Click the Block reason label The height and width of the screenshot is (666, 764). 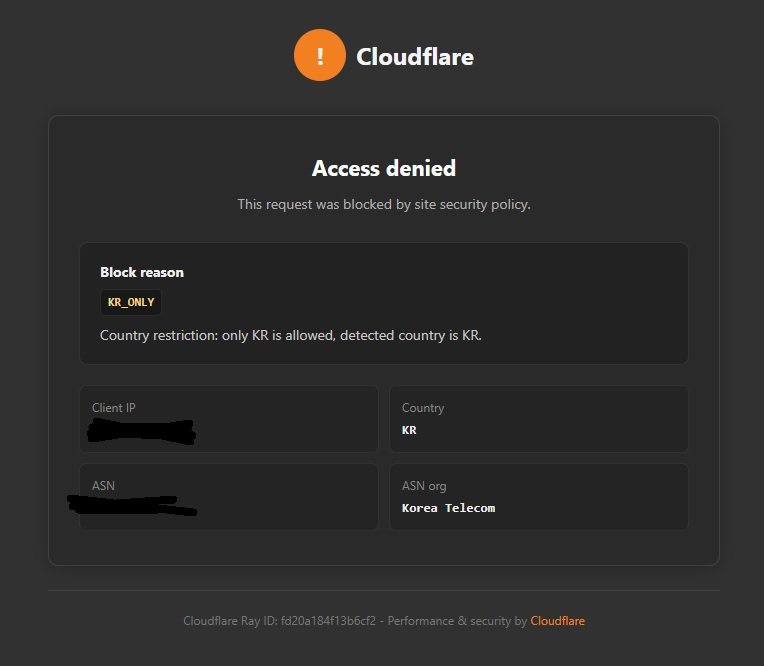tap(142, 272)
